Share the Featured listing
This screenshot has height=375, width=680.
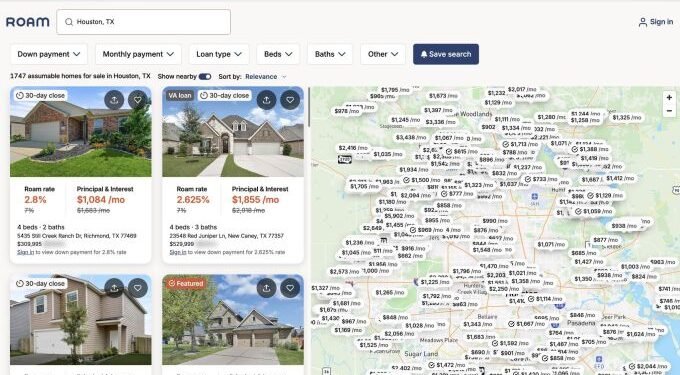coord(266,288)
